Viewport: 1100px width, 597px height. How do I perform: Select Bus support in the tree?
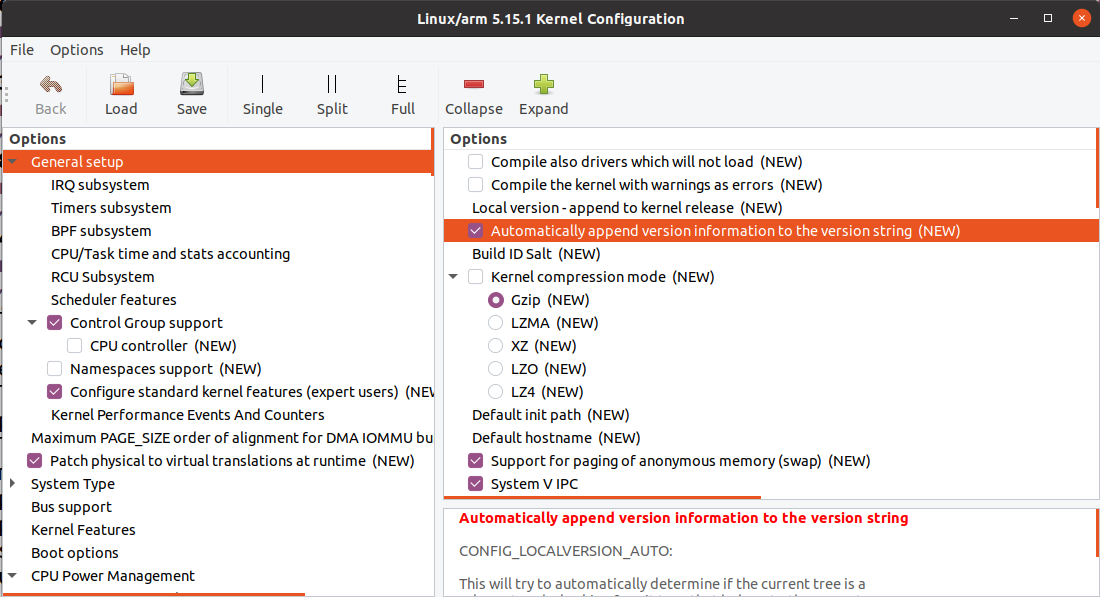click(72, 507)
